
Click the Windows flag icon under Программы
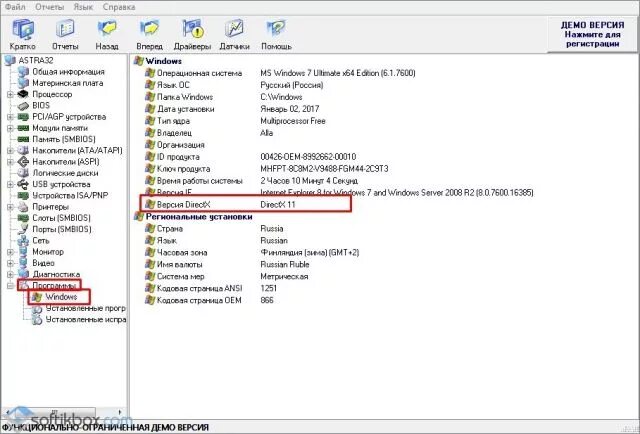point(37,297)
